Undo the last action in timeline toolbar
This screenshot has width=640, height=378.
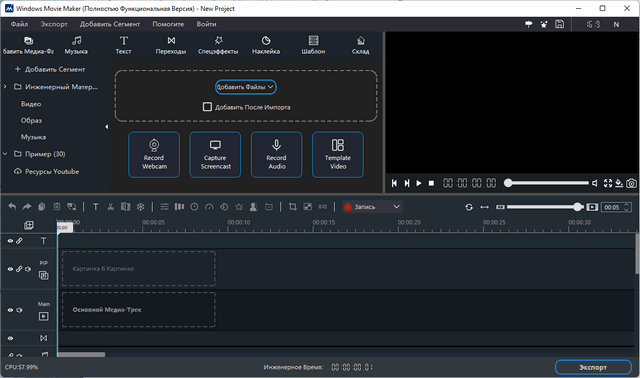pyautogui.click(x=12, y=207)
